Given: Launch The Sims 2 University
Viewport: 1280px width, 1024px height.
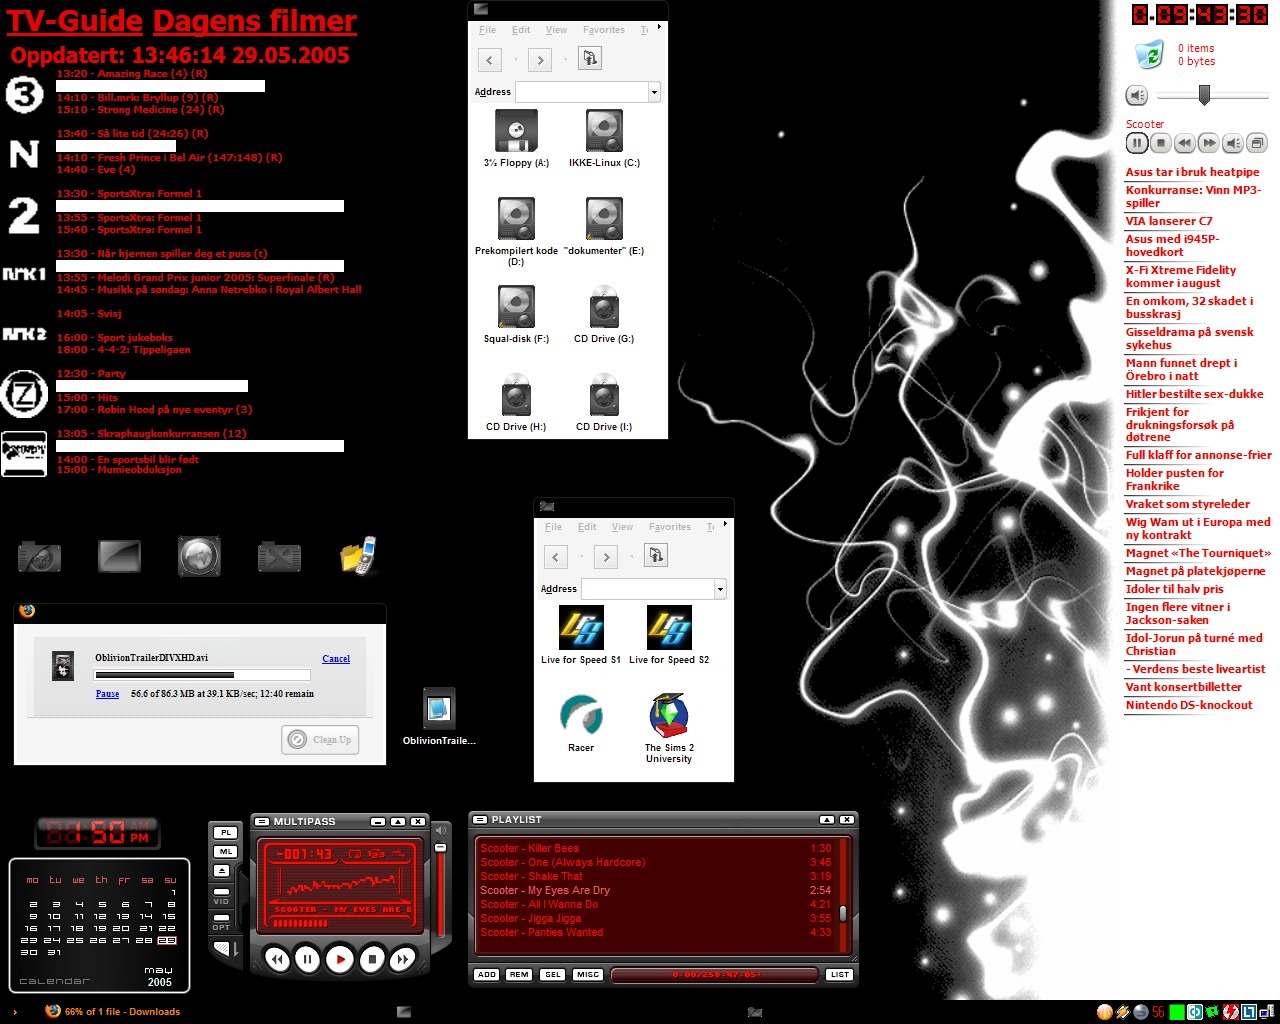Looking at the screenshot, I should [x=669, y=728].
